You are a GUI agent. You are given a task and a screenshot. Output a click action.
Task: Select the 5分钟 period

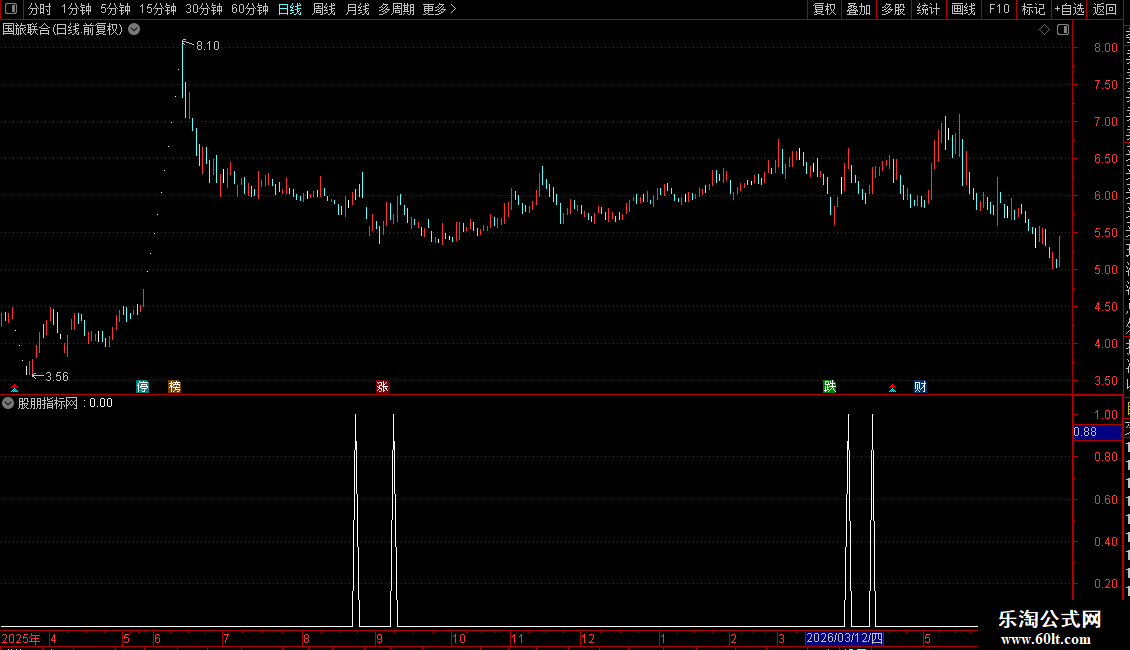click(x=115, y=9)
